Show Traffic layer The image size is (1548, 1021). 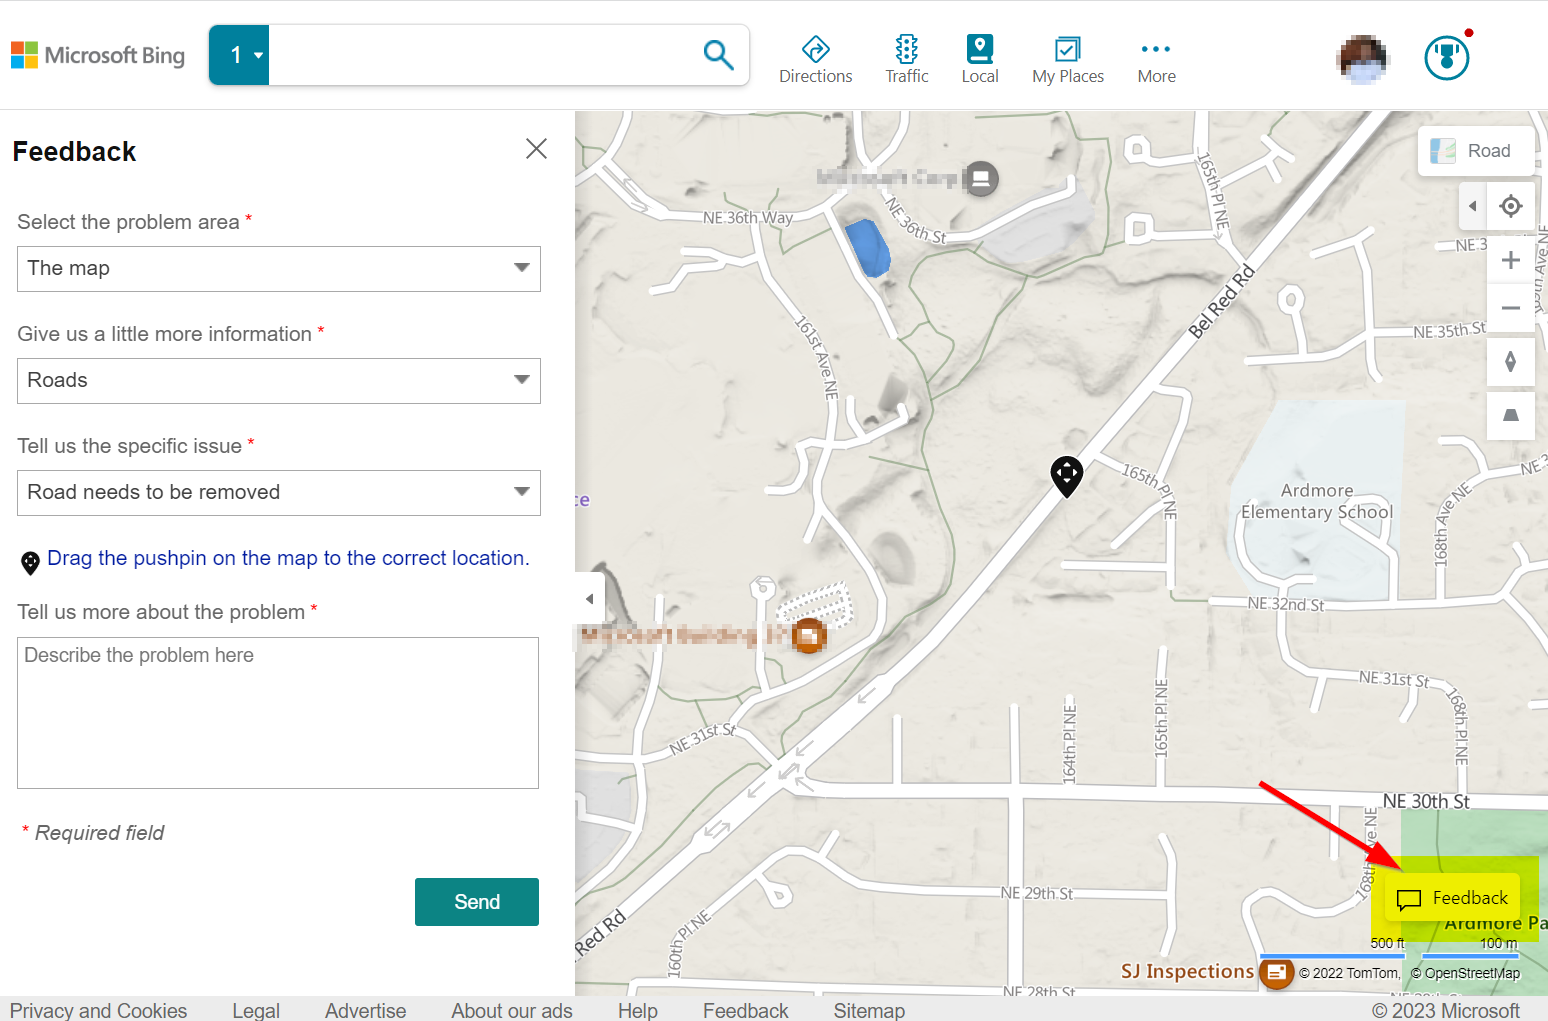(907, 60)
